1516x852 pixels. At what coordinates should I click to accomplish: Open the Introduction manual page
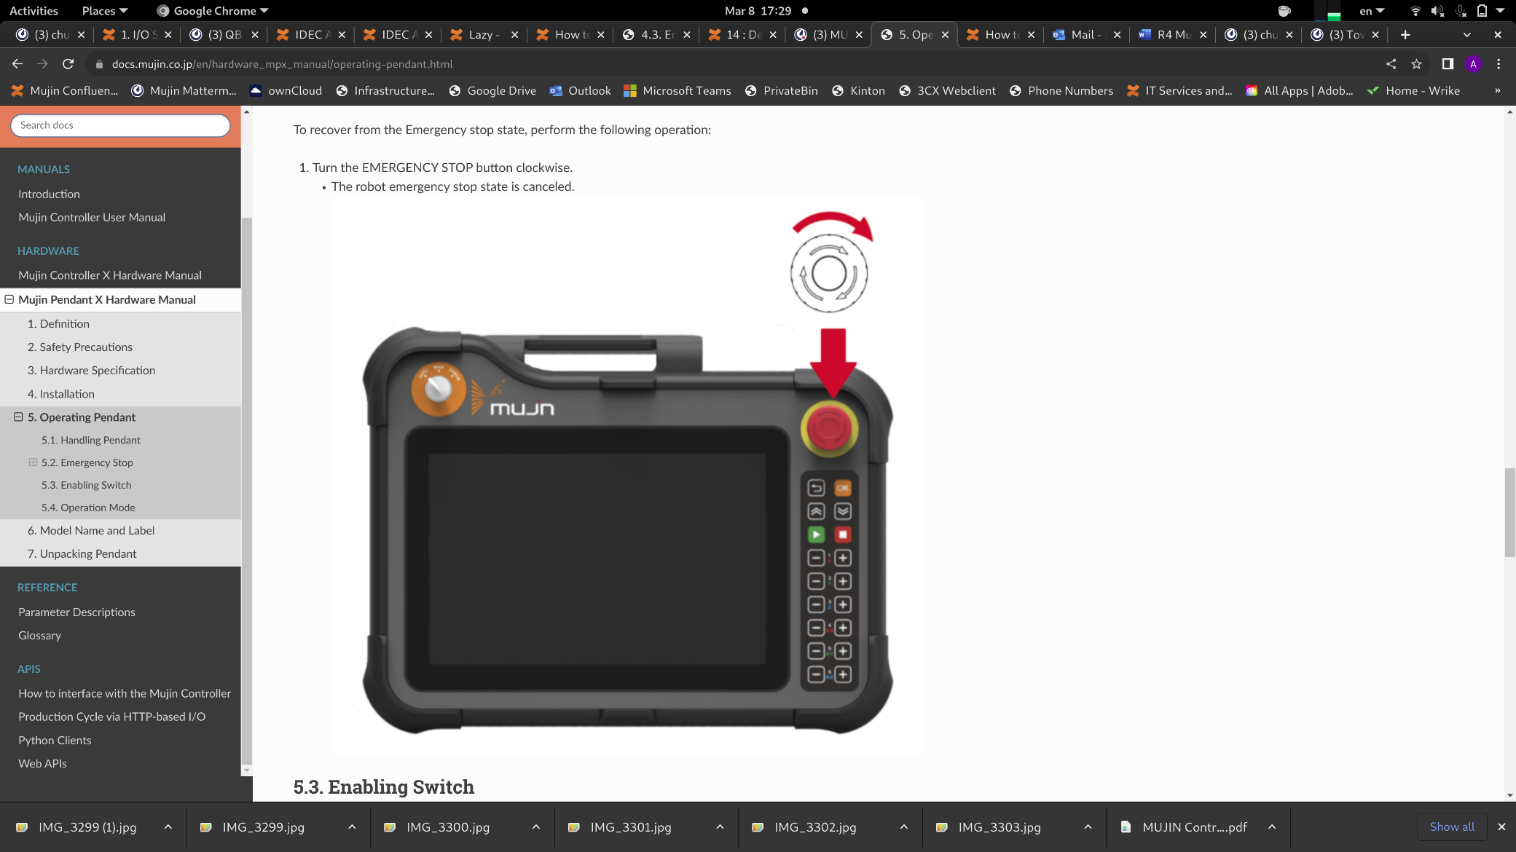pos(49,194)
